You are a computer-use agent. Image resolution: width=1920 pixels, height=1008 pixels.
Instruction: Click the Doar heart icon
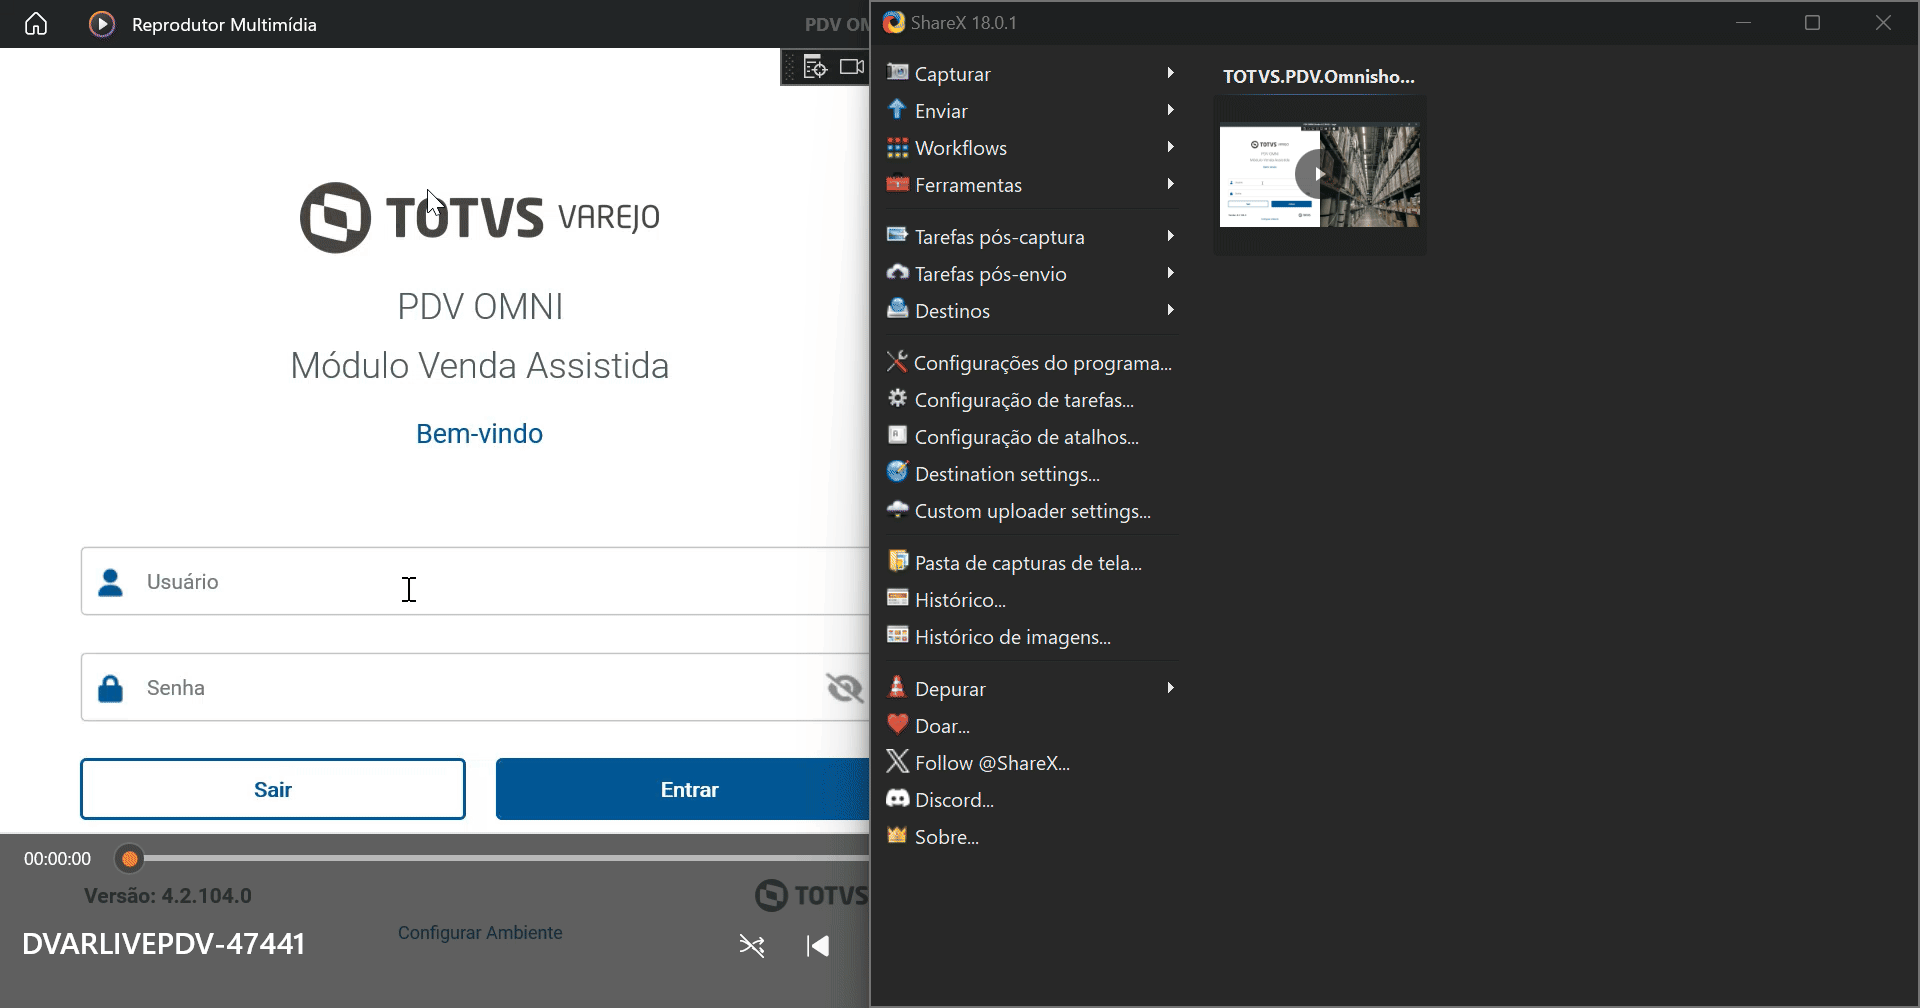coord(898,725)
